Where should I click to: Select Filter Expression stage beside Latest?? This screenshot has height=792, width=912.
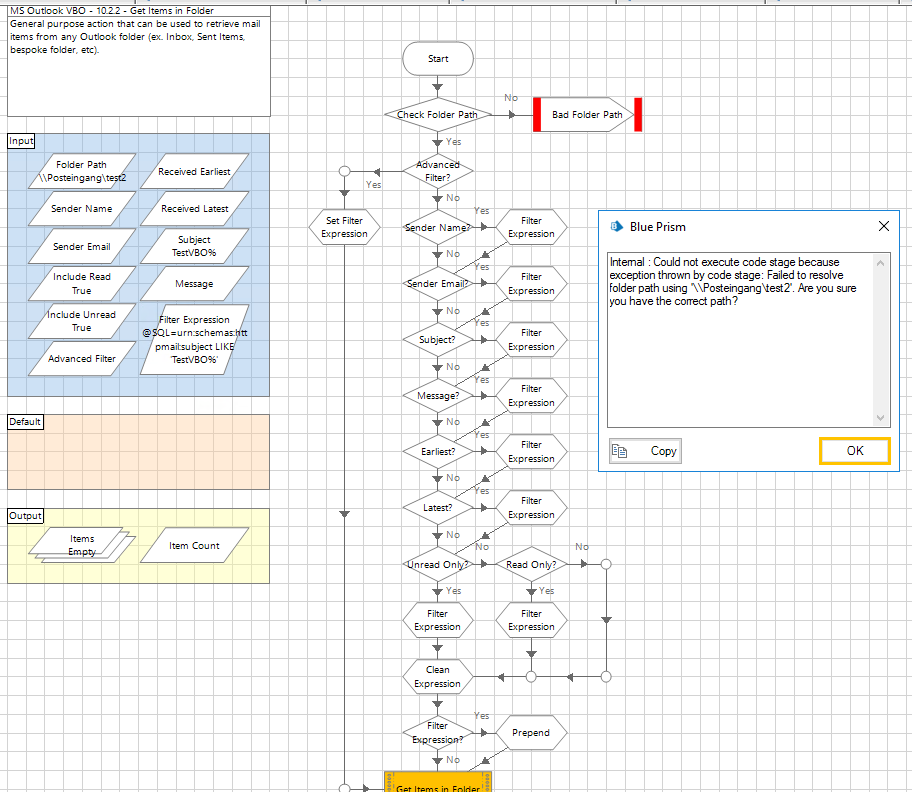[x=531, y=508]
